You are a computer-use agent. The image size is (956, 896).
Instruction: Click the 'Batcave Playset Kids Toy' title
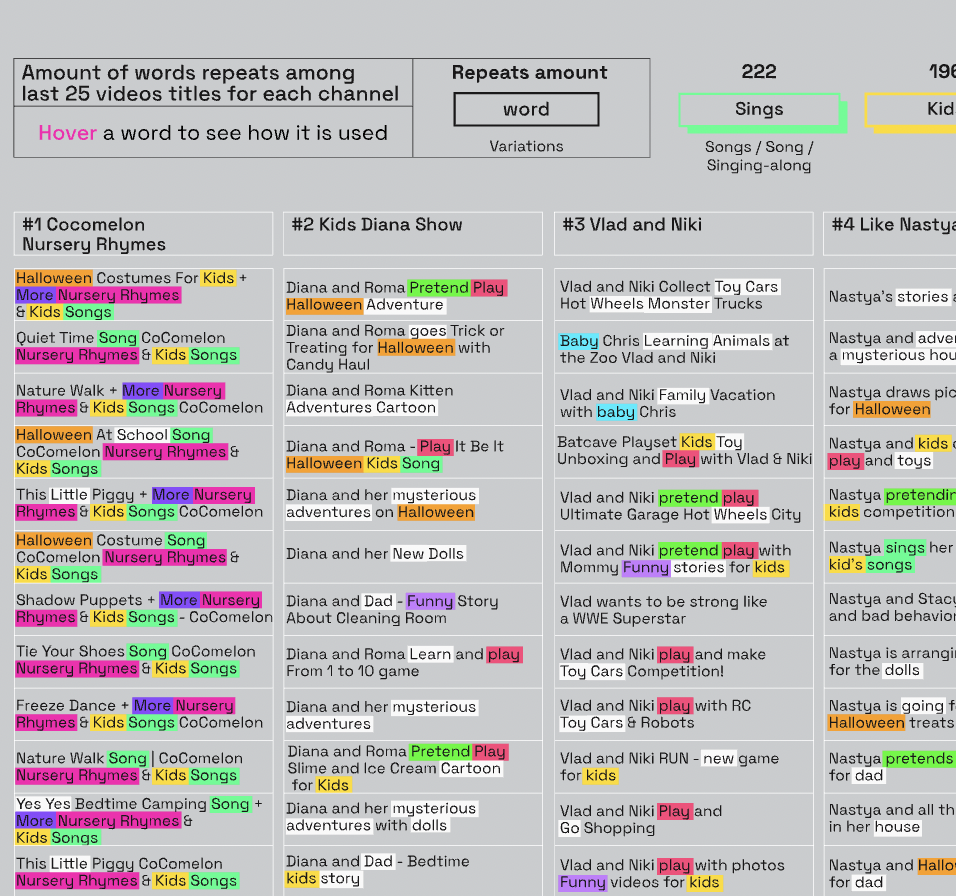tap(684, 450)
